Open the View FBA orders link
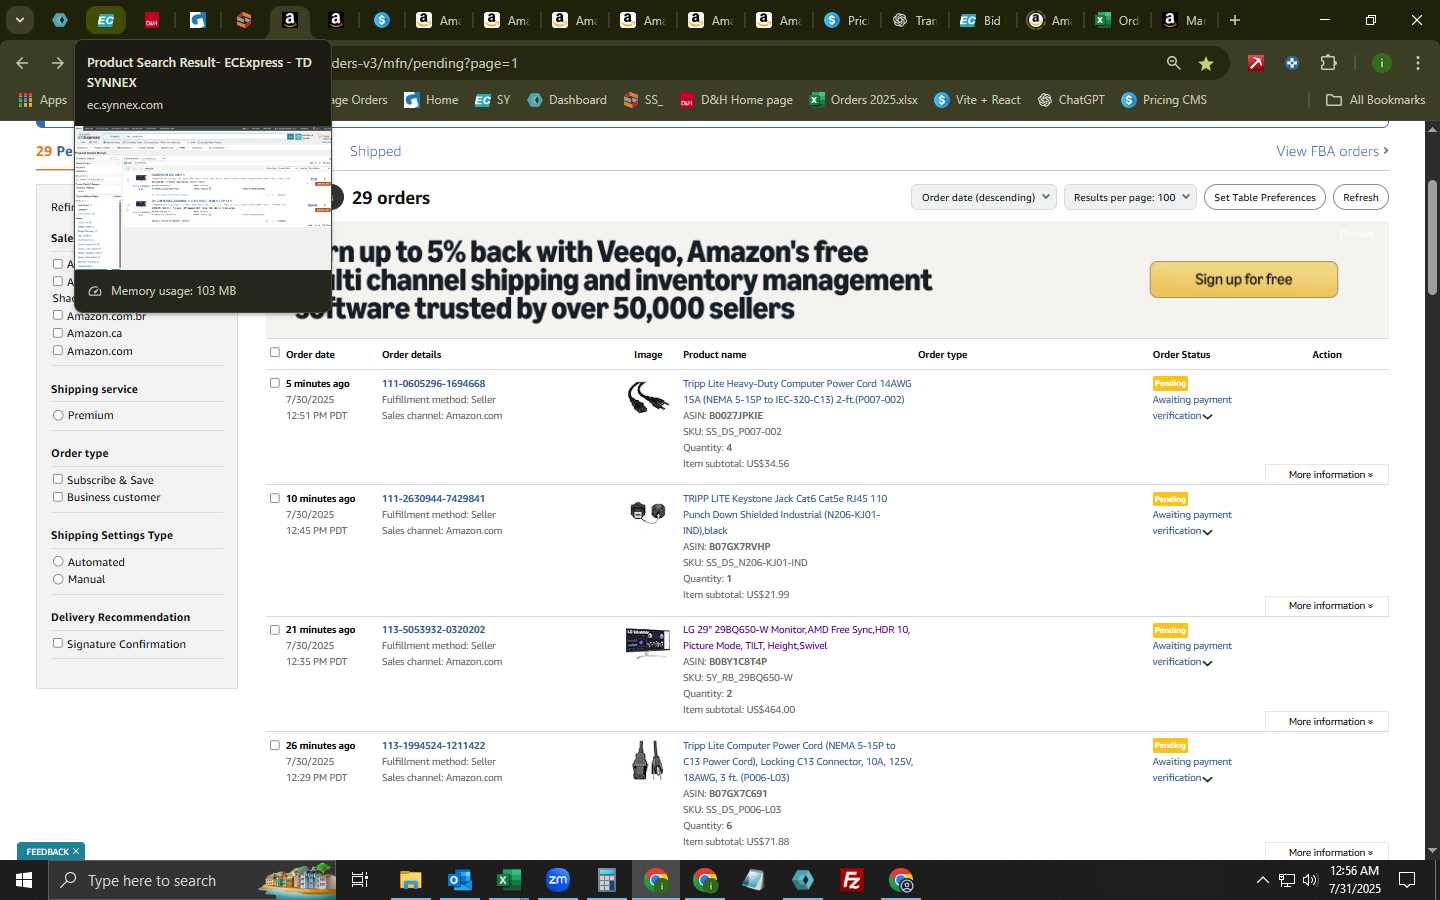 pyautogui.click(x=1332, y=151)
